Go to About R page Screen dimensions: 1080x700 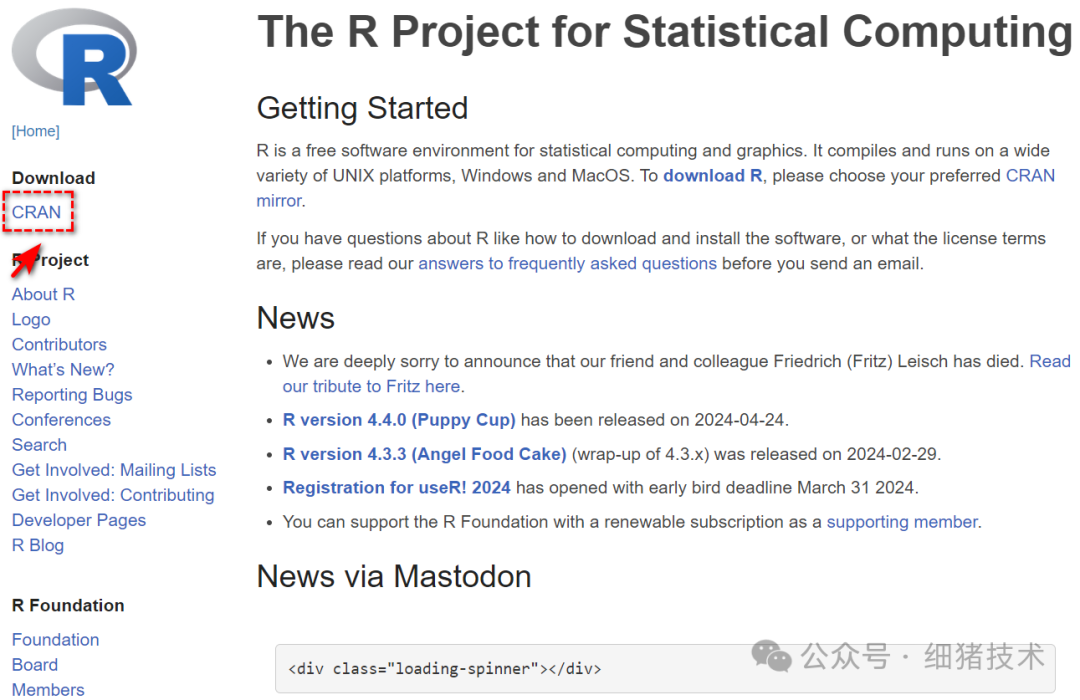[x=43, y=294]
